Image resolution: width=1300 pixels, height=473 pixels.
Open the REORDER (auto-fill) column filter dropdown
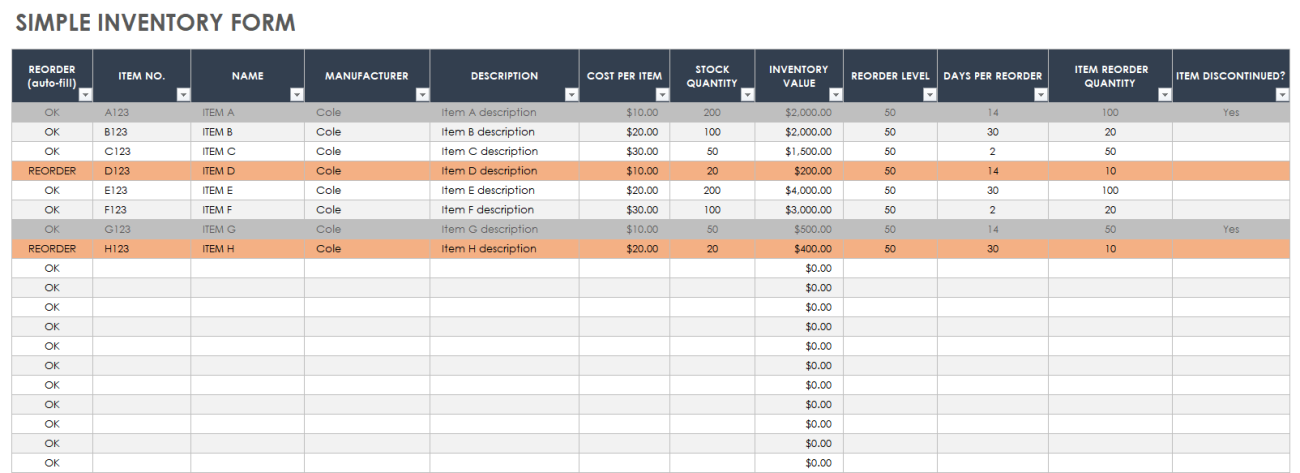click(x=84, y=95)
